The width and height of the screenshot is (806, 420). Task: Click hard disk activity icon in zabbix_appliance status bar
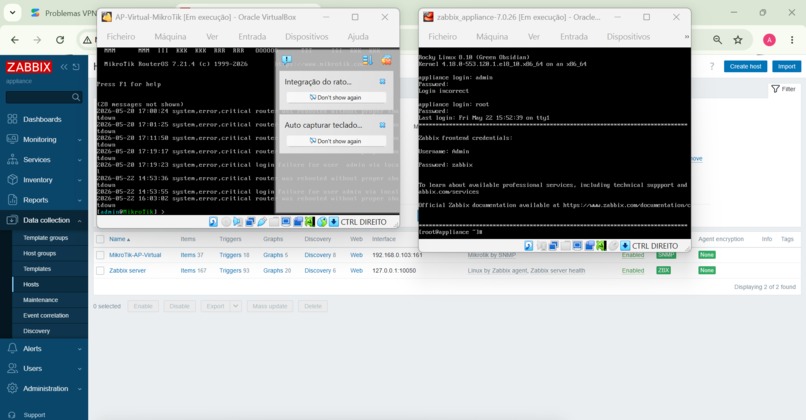[528, 246]
